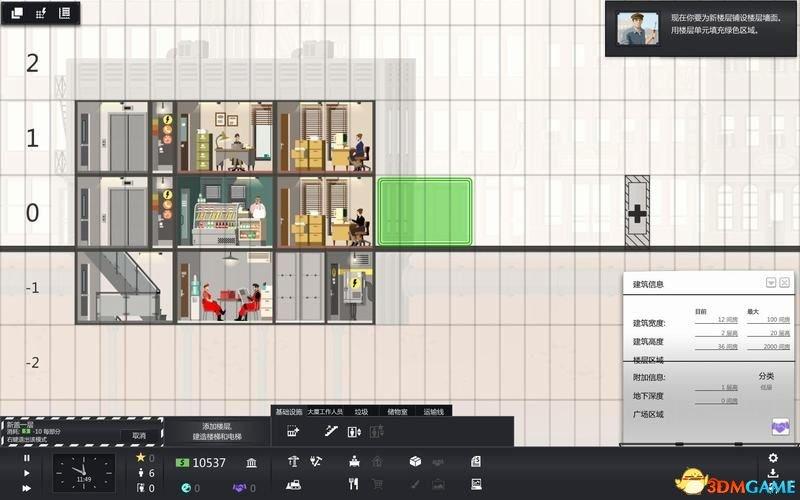Play the game at normal speed

pos(27,473)
